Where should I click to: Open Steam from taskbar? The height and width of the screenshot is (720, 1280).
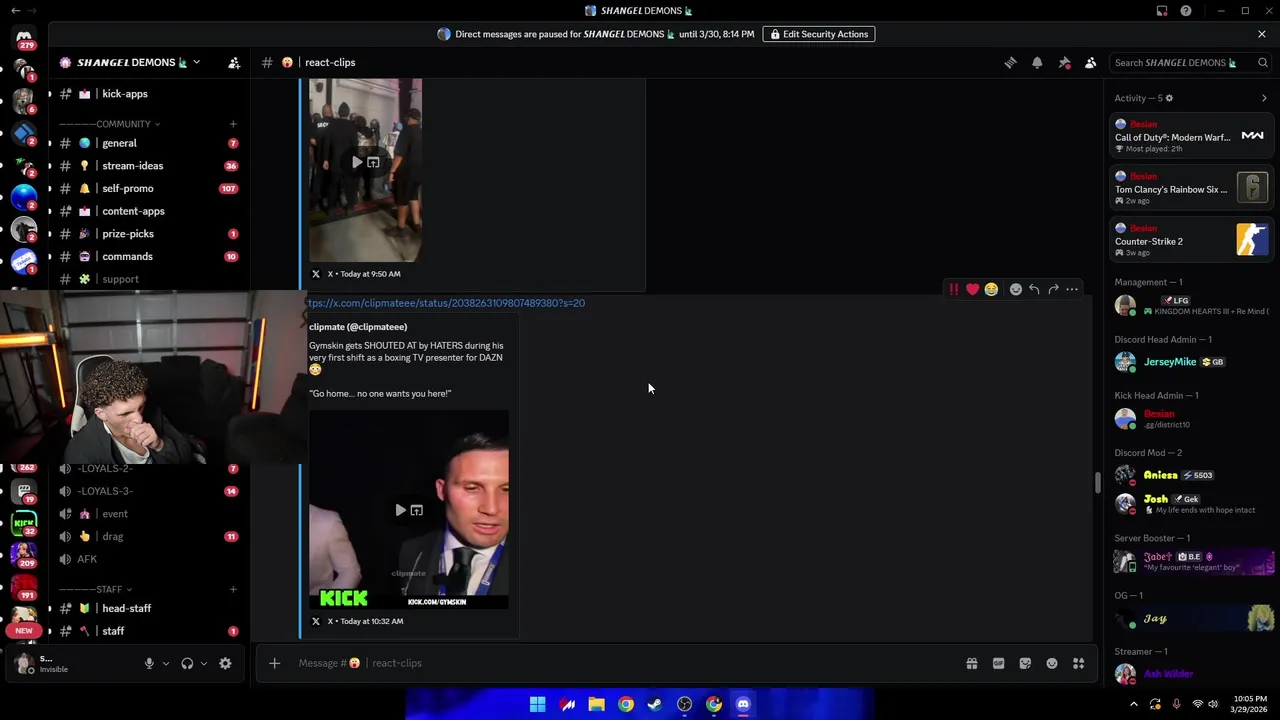pos(655,704)
